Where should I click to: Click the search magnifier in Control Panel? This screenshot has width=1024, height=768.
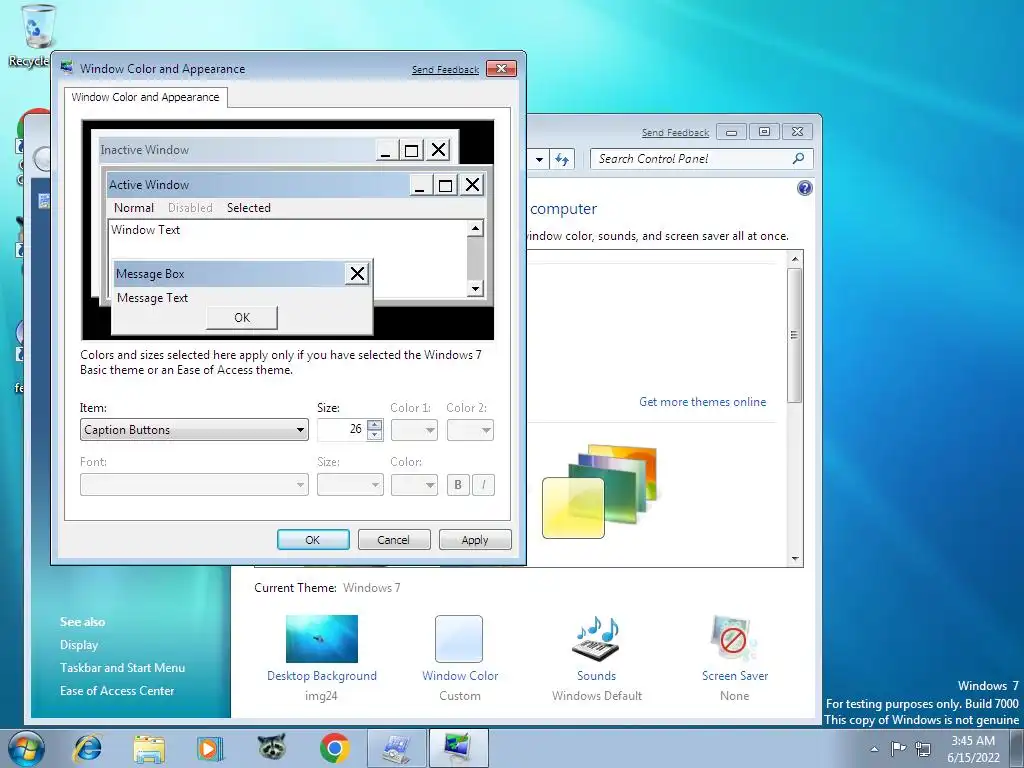click(798, 158)
